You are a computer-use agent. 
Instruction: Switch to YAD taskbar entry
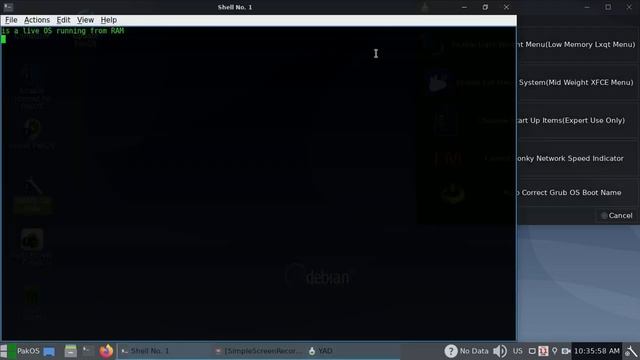click(x=352, y=351)
